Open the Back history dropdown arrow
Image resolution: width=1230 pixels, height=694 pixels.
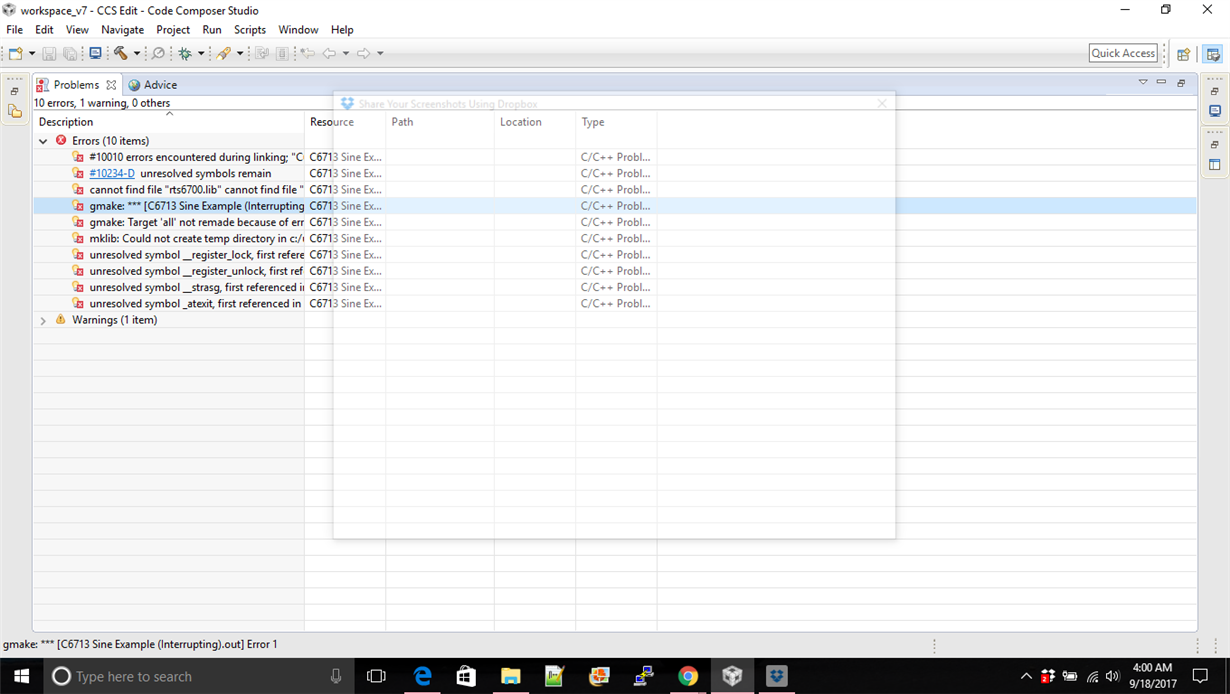[x=346, y=53]
